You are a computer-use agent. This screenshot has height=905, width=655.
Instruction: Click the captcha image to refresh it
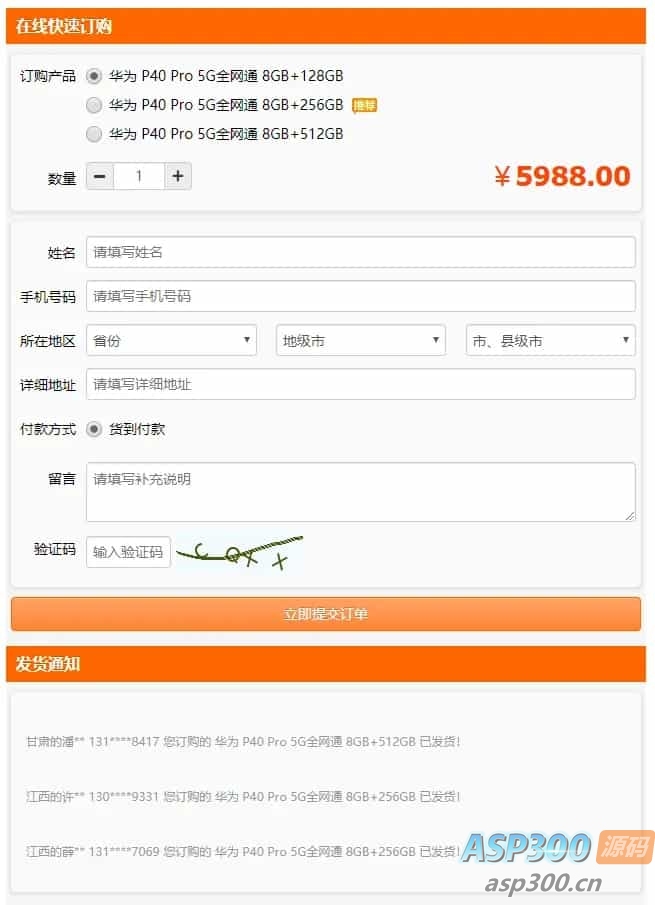(239, 552)
